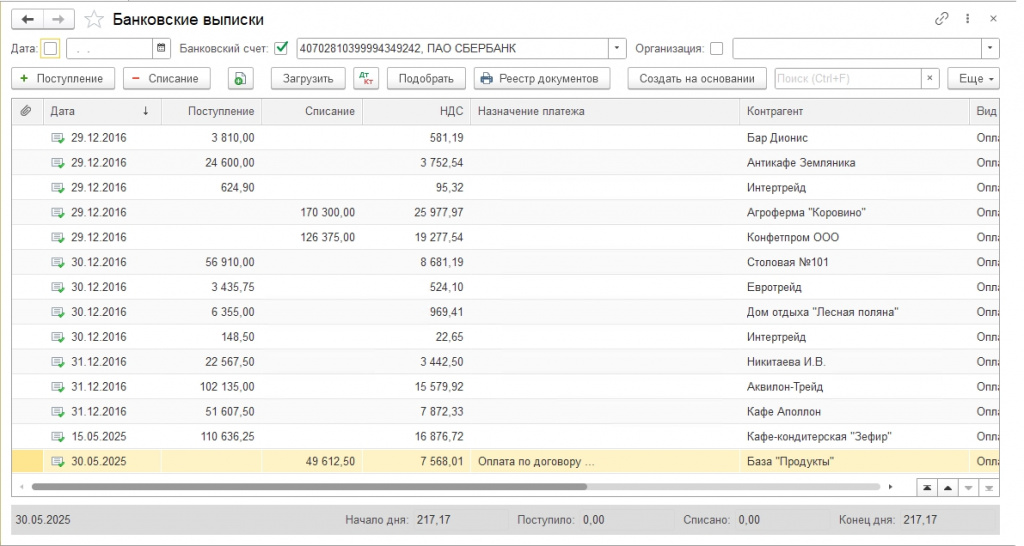
Task: Click document icon in База "Продукты" row
Action: pos(58,461)
